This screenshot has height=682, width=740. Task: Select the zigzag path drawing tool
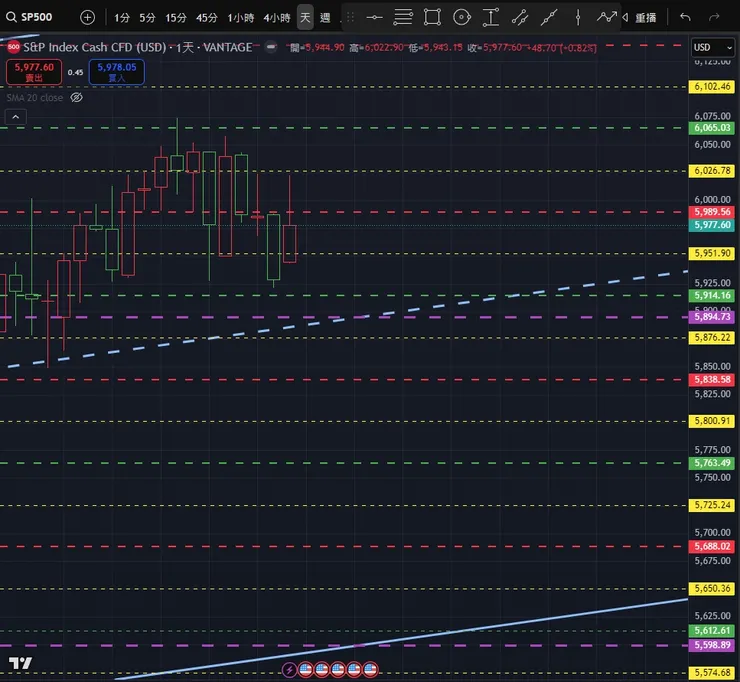click(606, 17)
